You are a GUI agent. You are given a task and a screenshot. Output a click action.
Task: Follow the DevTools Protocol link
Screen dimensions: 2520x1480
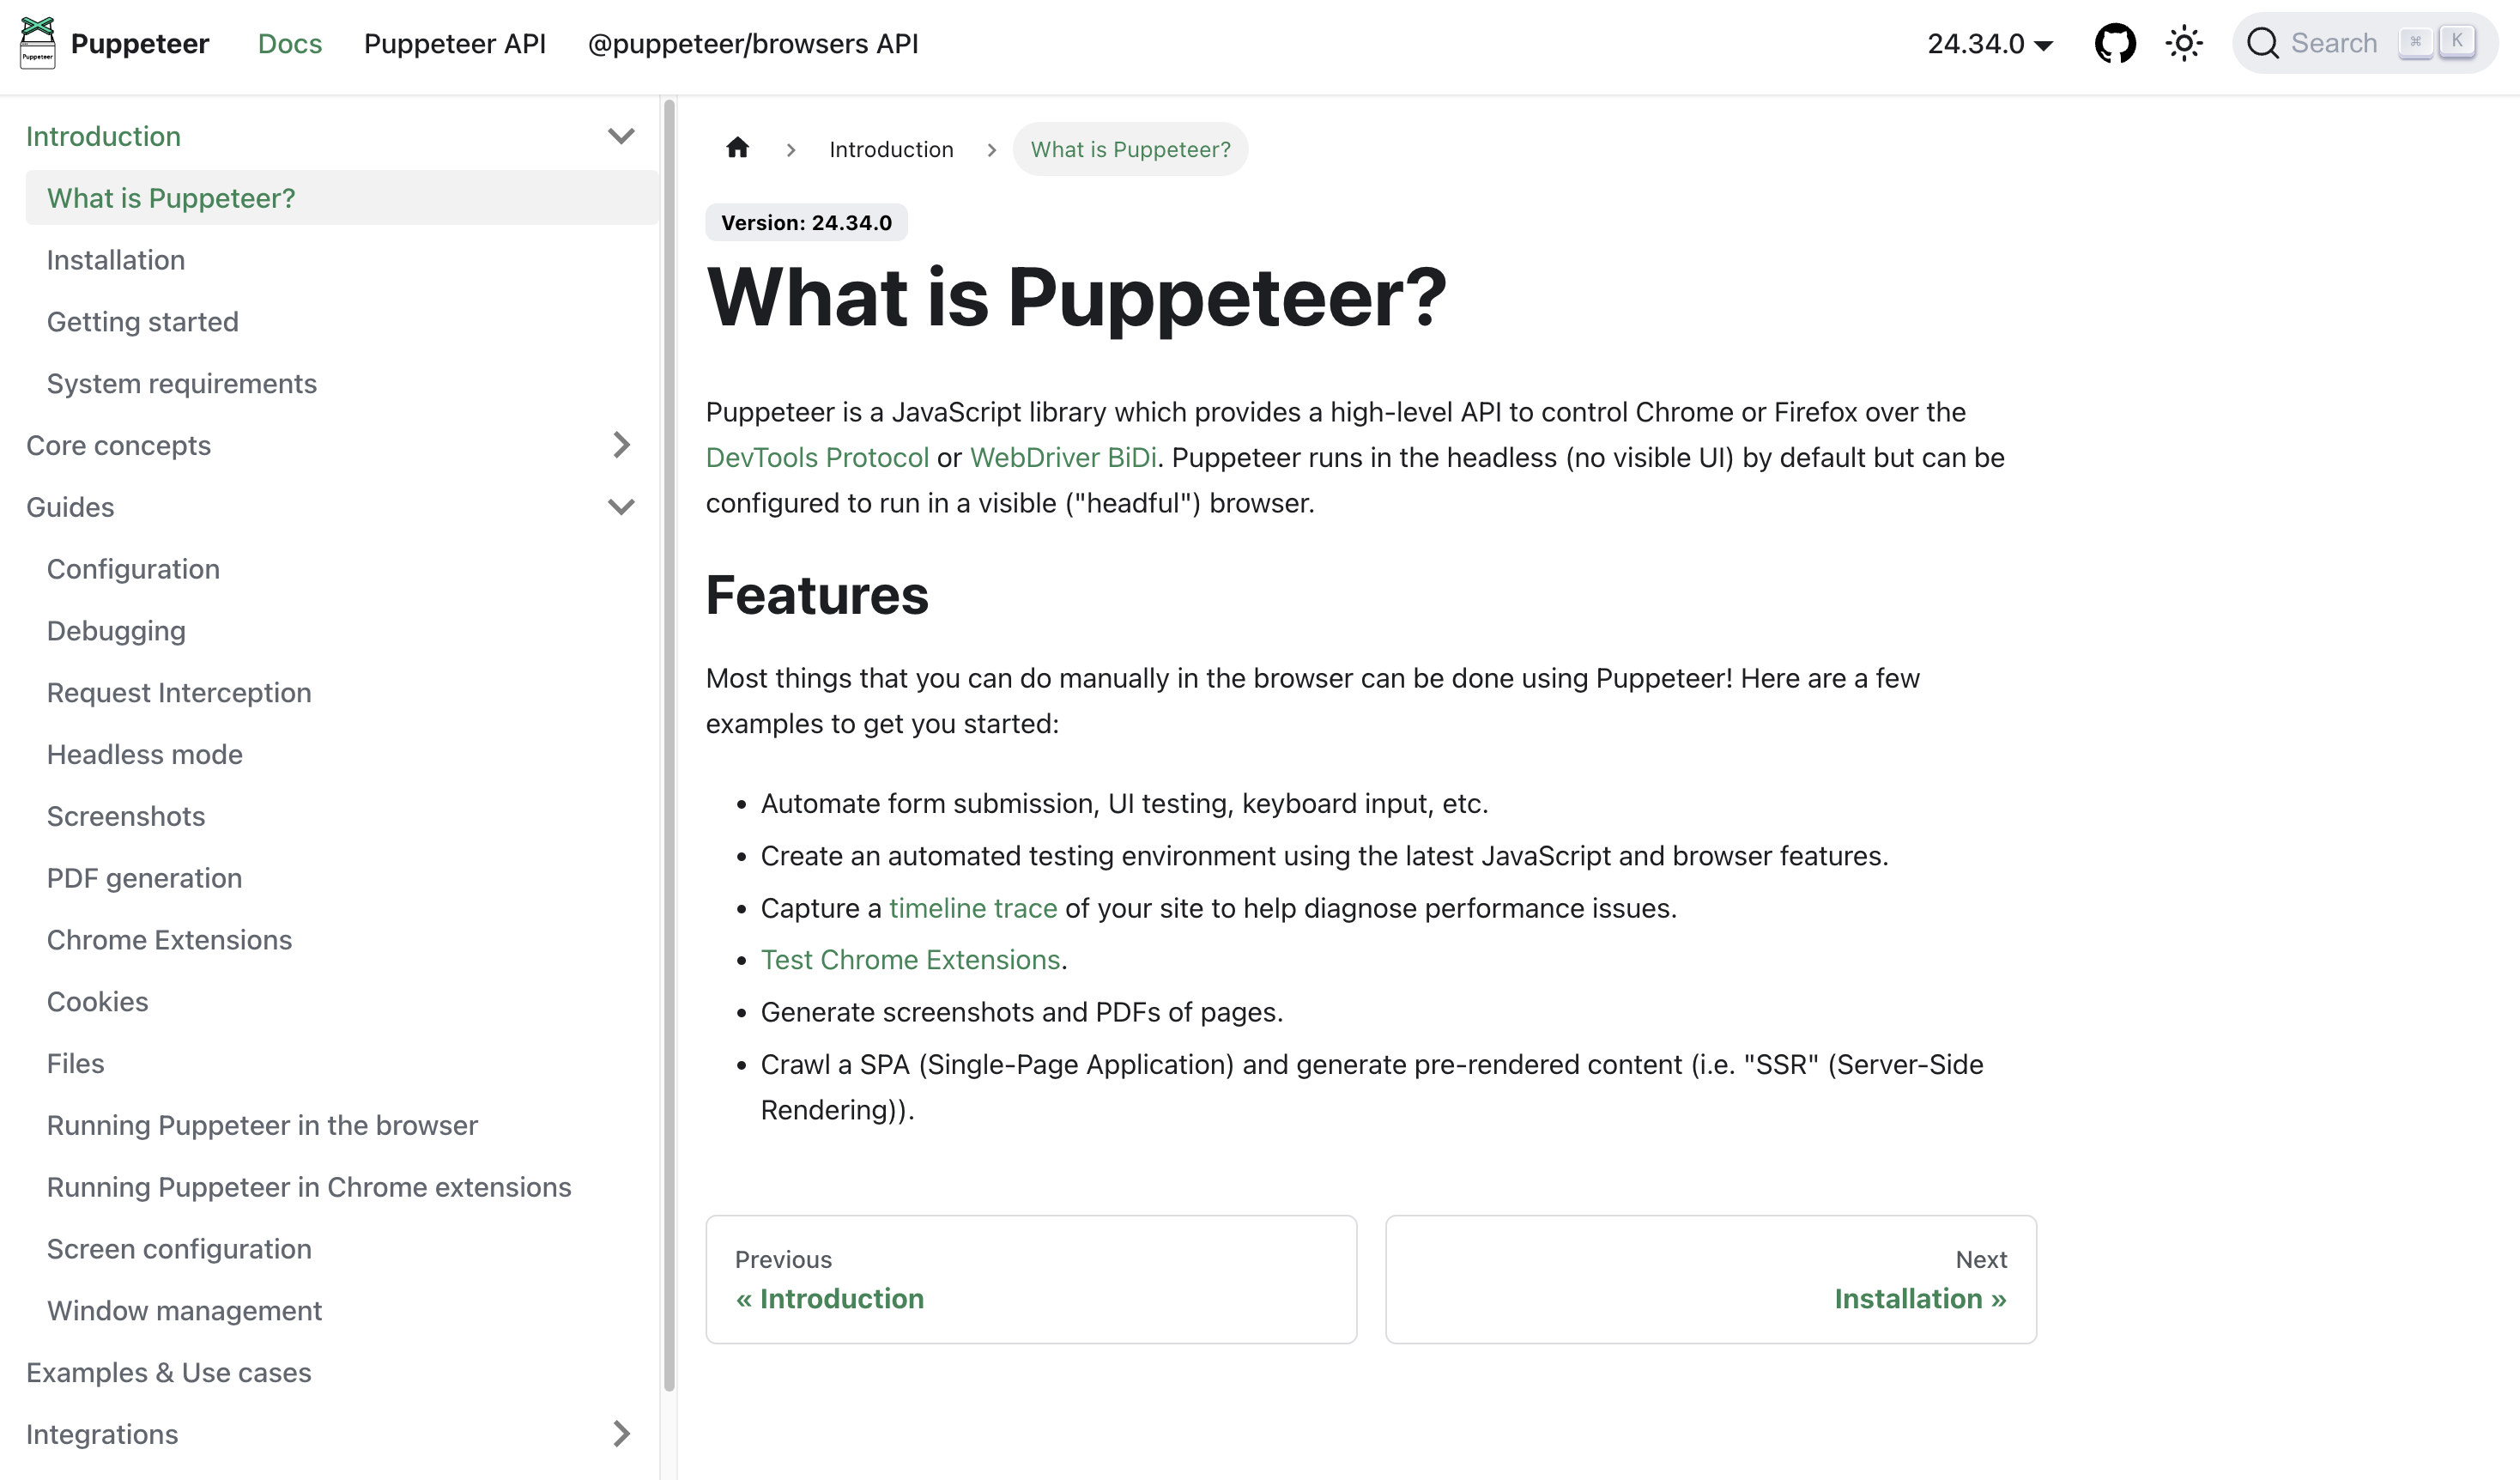pos(816,457)
